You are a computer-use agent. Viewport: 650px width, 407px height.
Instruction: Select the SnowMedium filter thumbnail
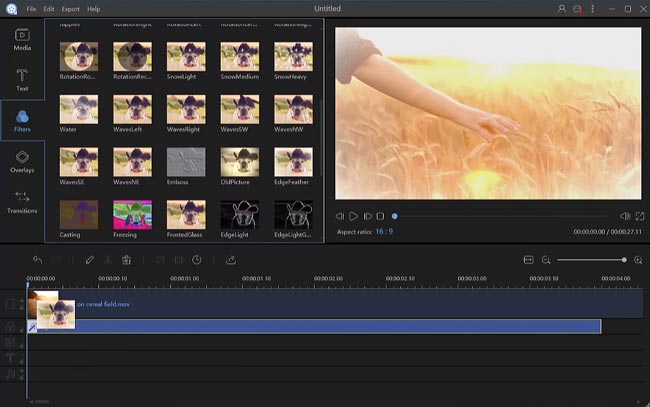tap(240, 56)
